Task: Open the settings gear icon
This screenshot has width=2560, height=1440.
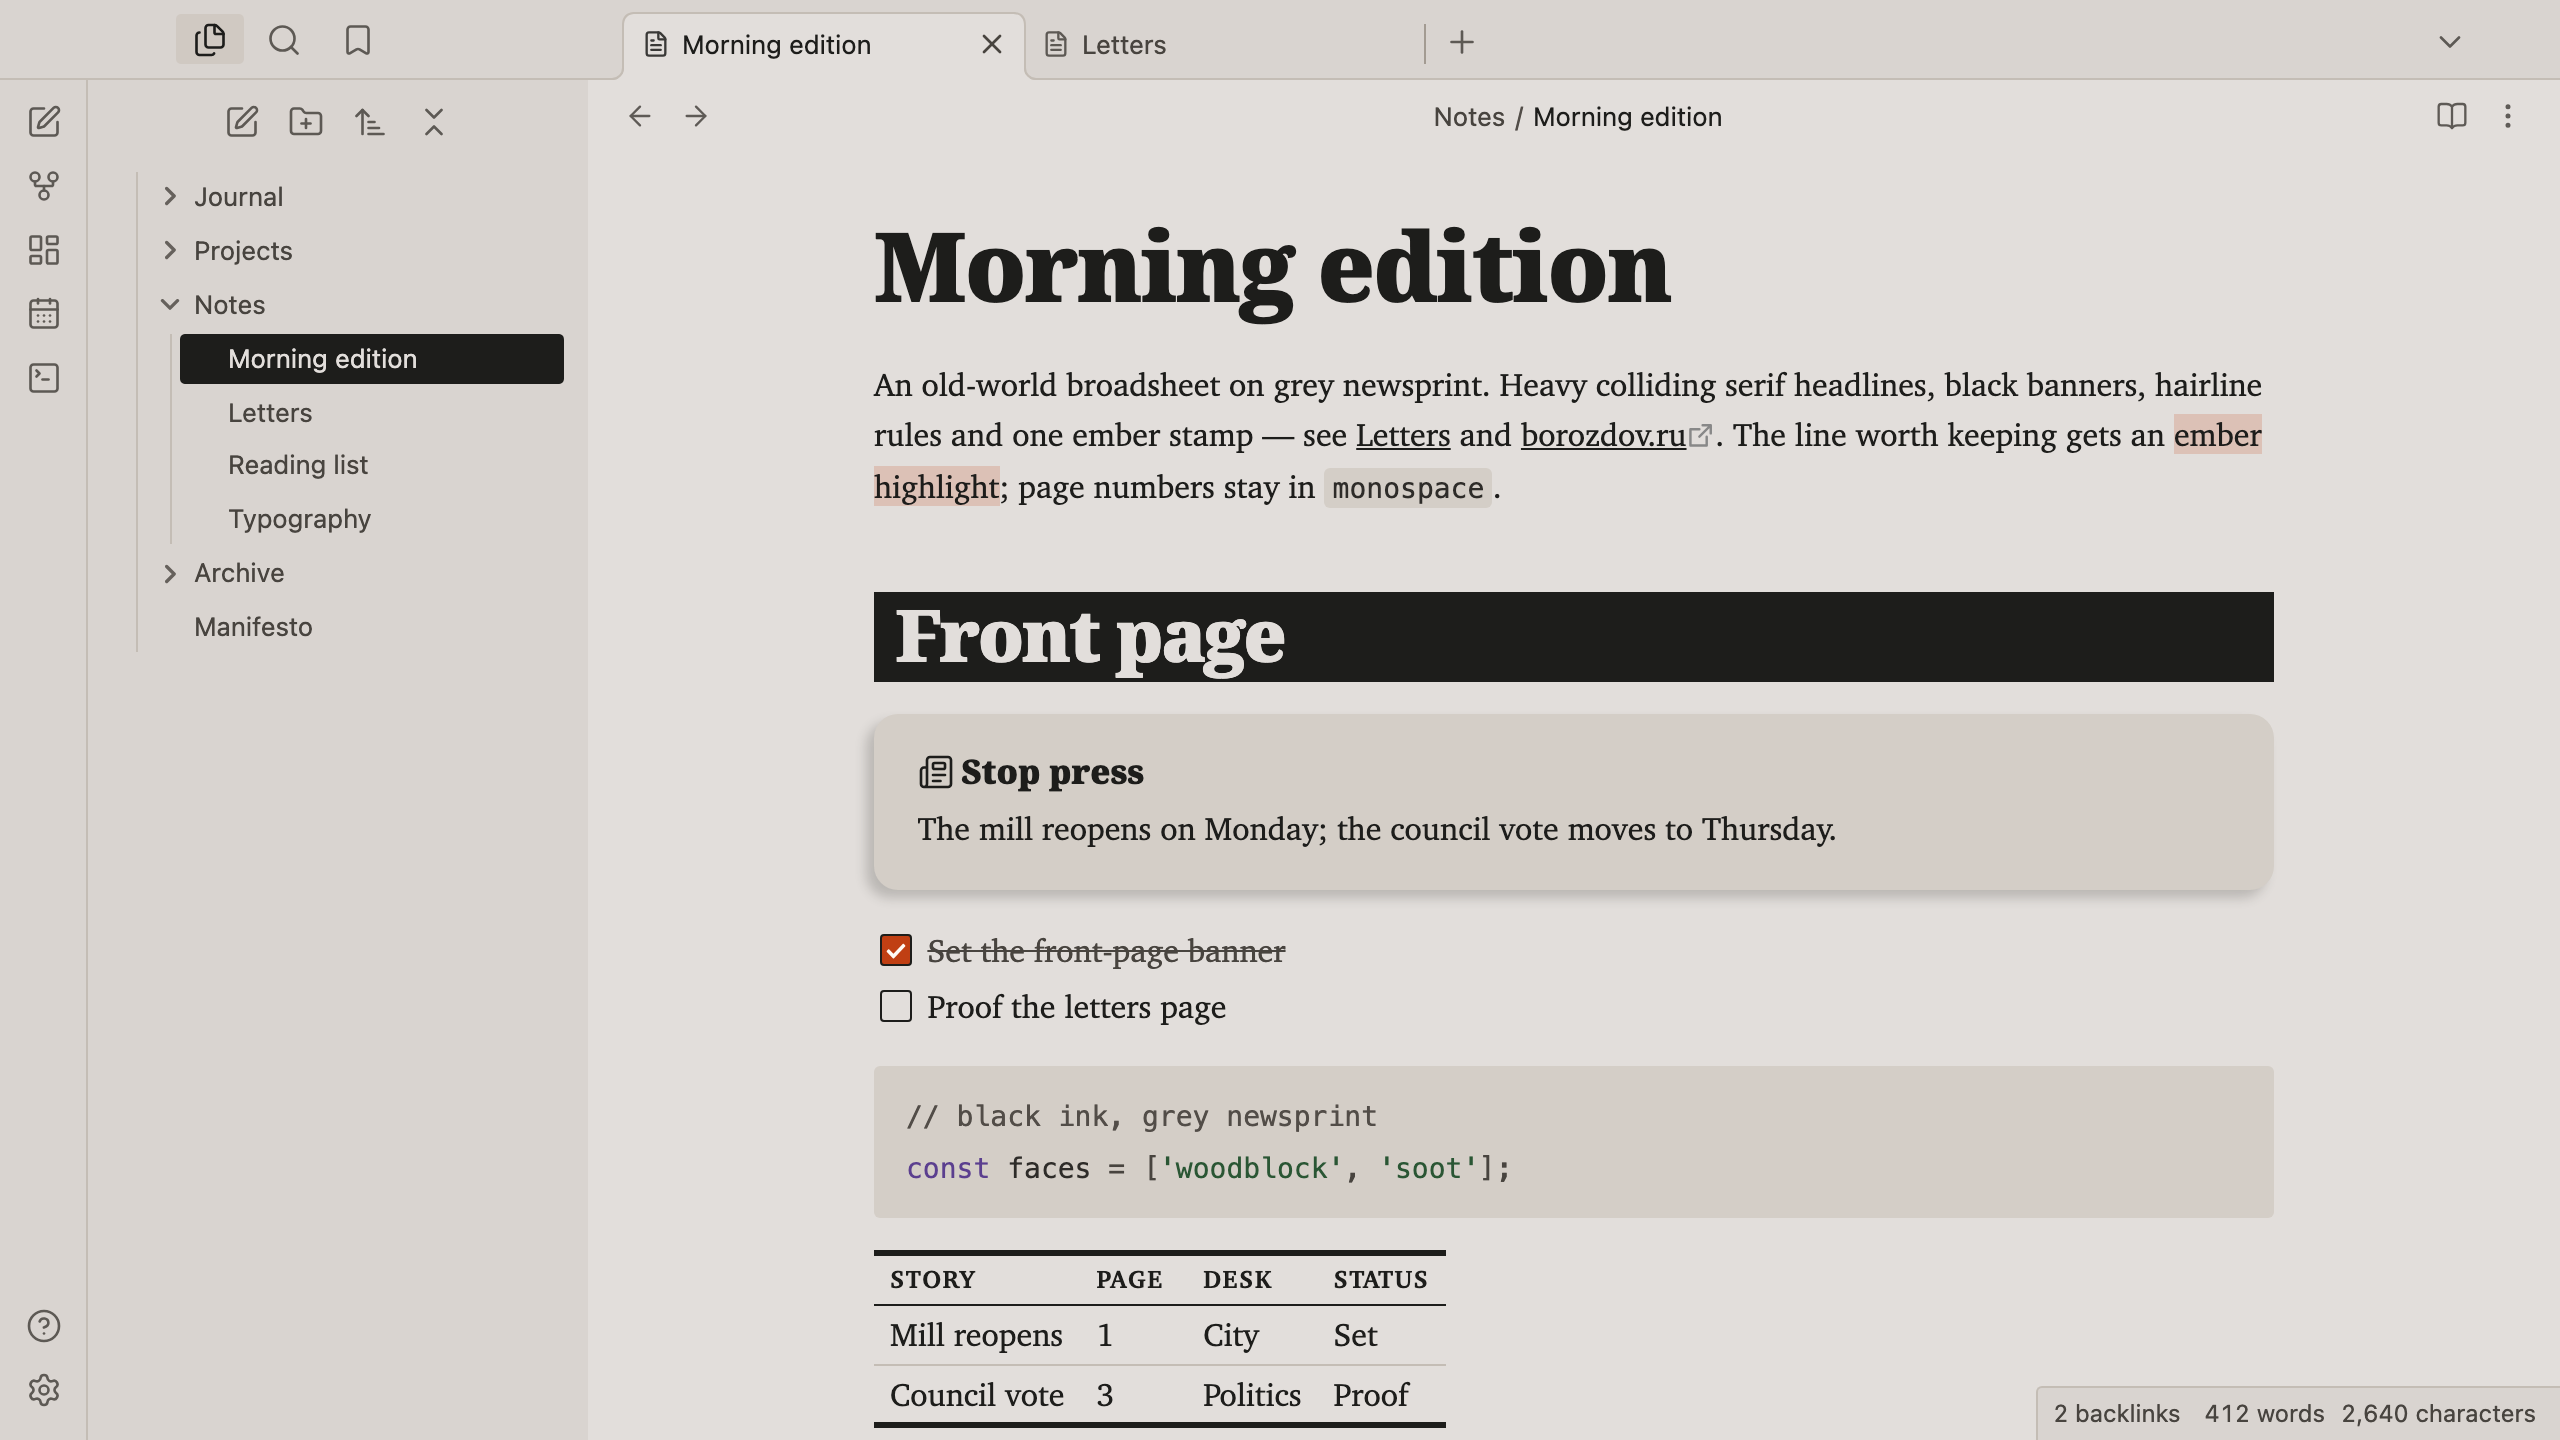Action: pyautogui.click(x=44, y=1390)
